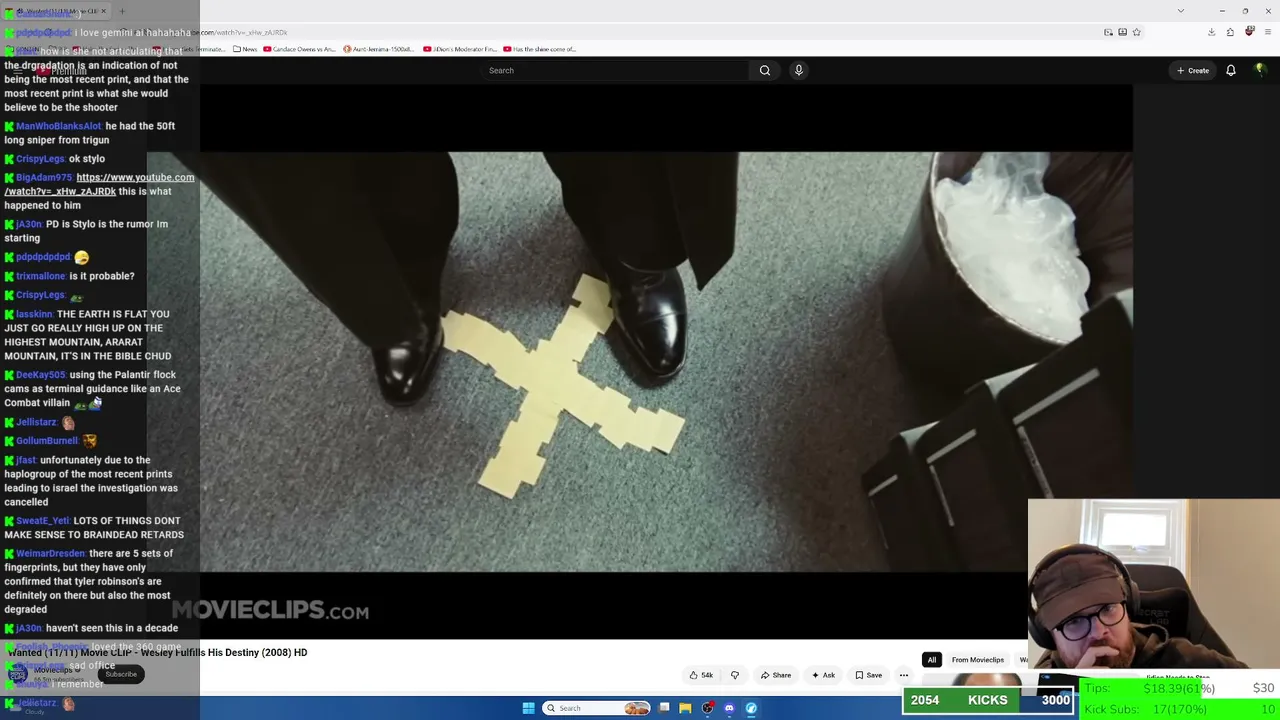The image size is (1280, 720).
Task: Click the username DeeKay505 in chat
Action: click(x=41, y=375)
